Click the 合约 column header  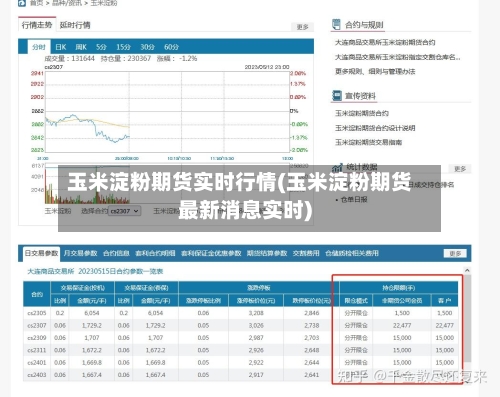click(x=37, y=294)
